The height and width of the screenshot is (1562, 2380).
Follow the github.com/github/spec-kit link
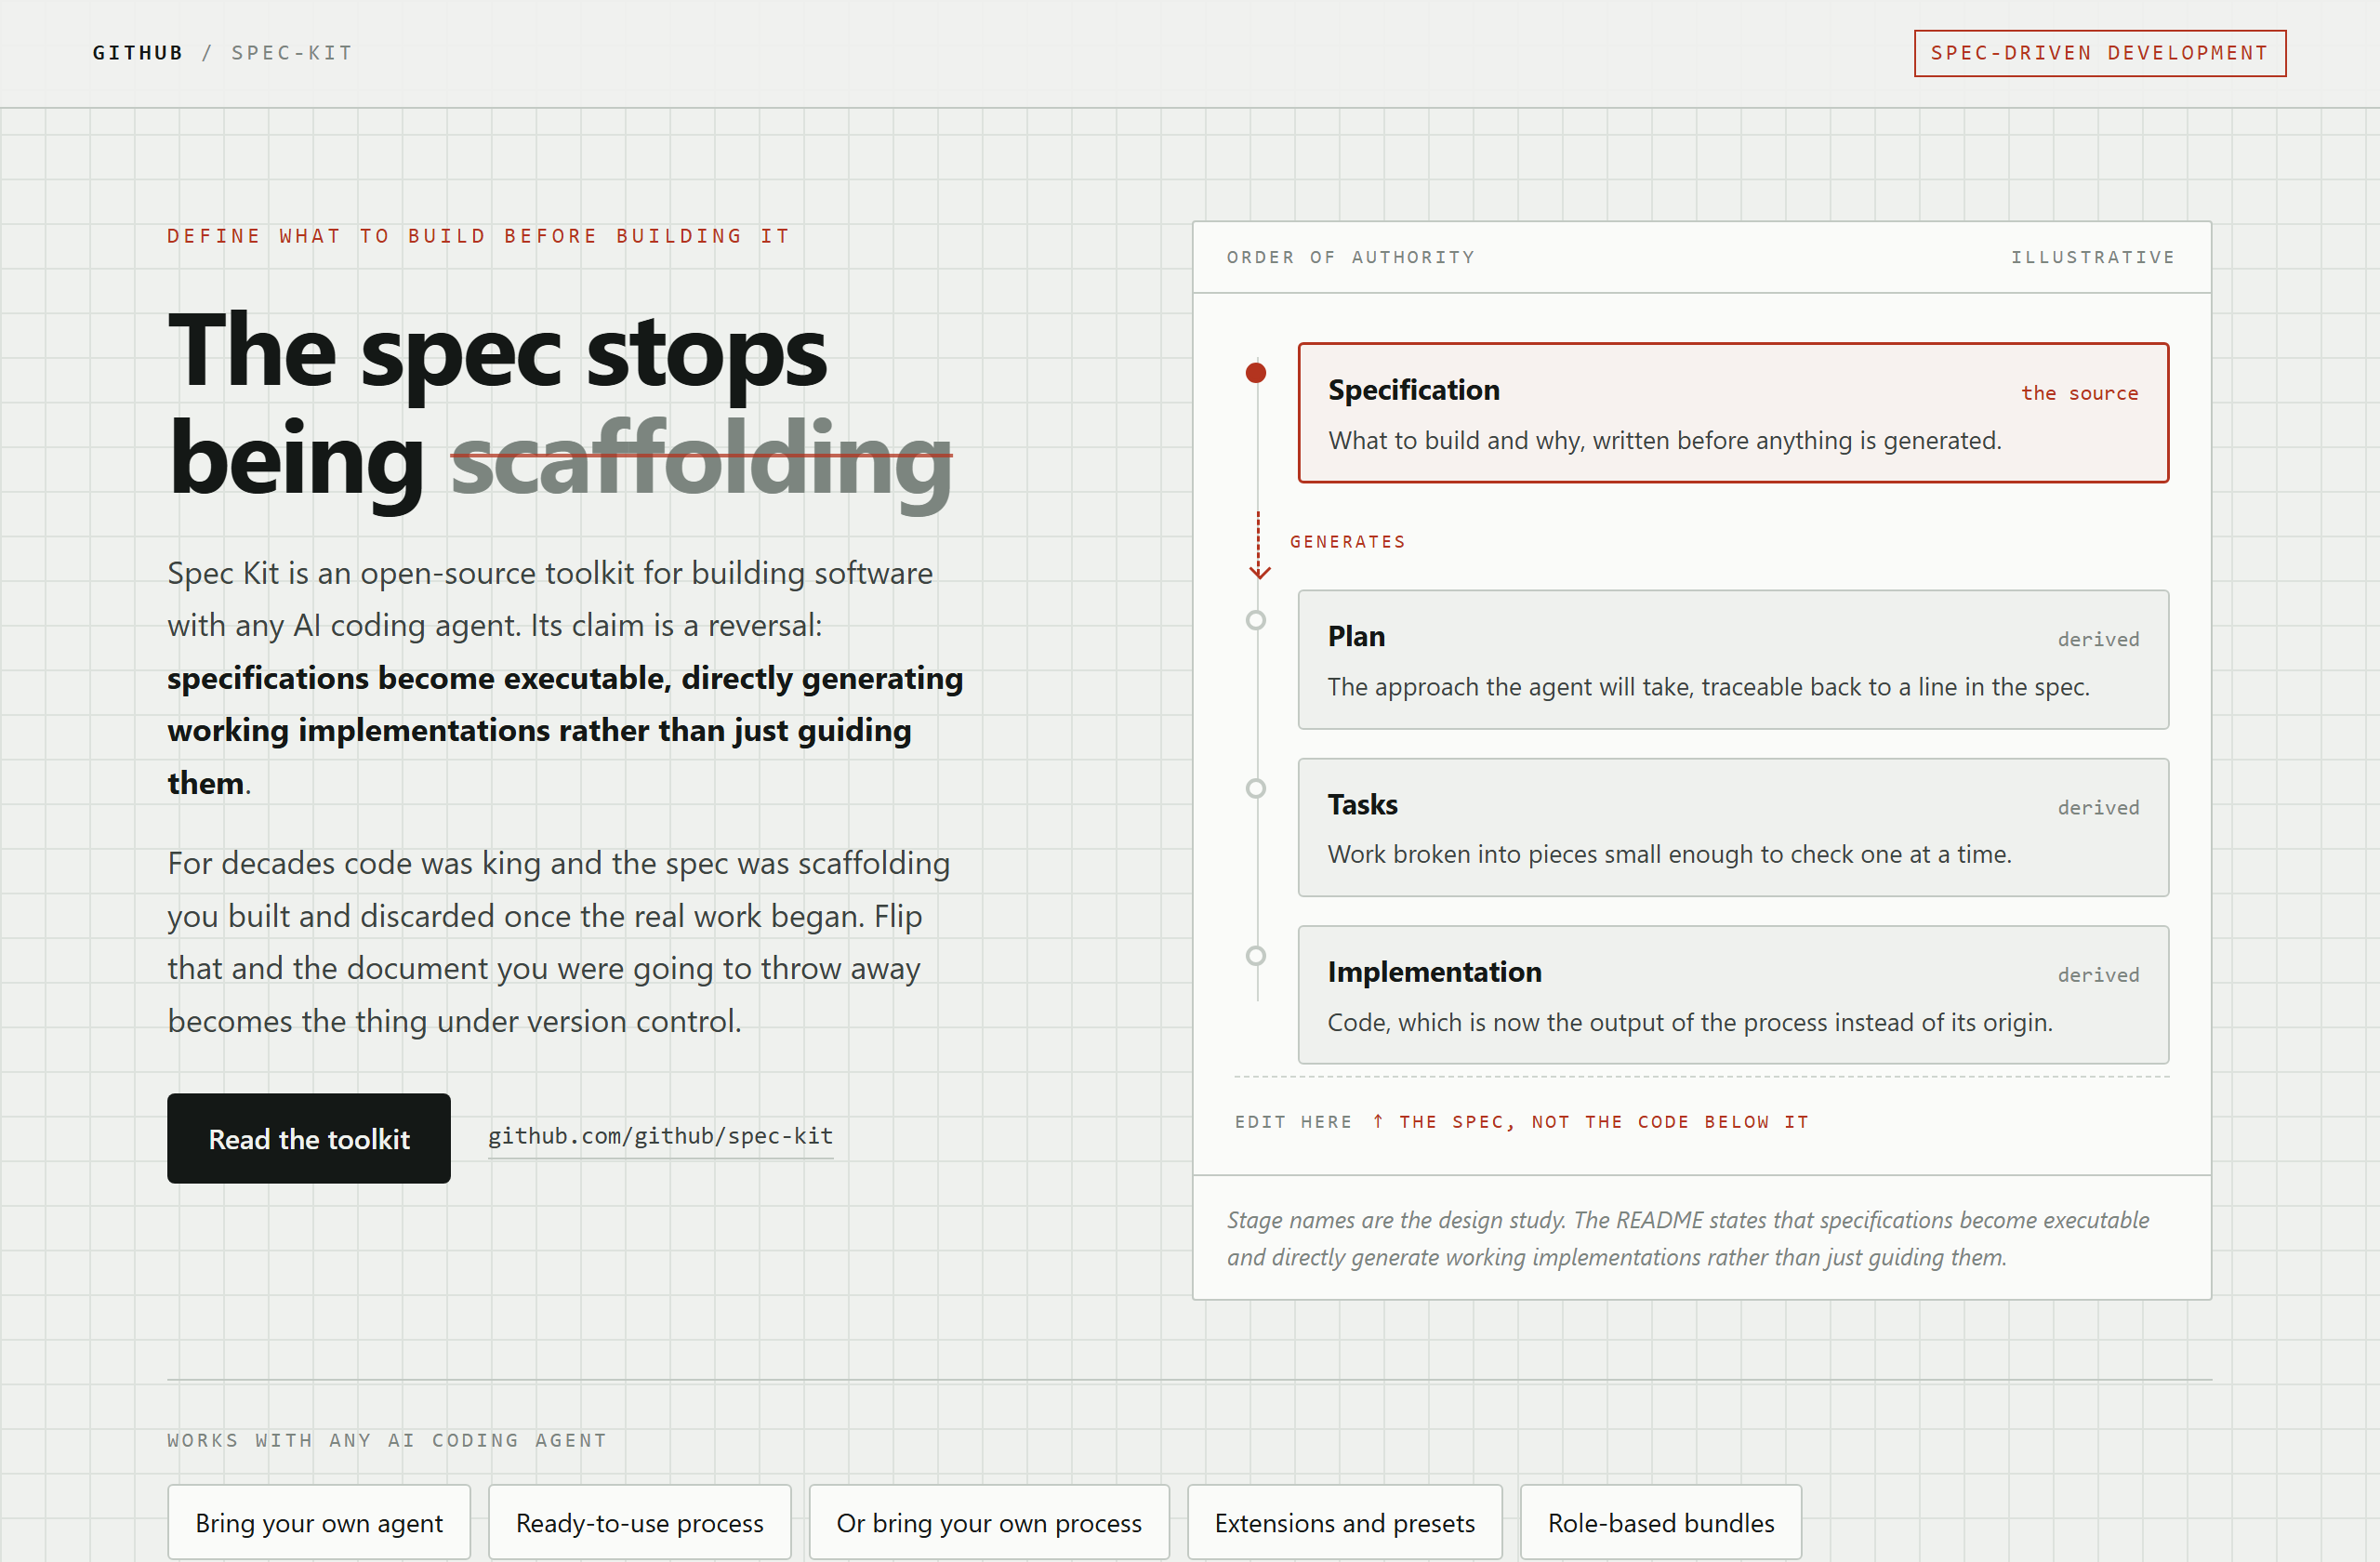[x=660, y=1136]
